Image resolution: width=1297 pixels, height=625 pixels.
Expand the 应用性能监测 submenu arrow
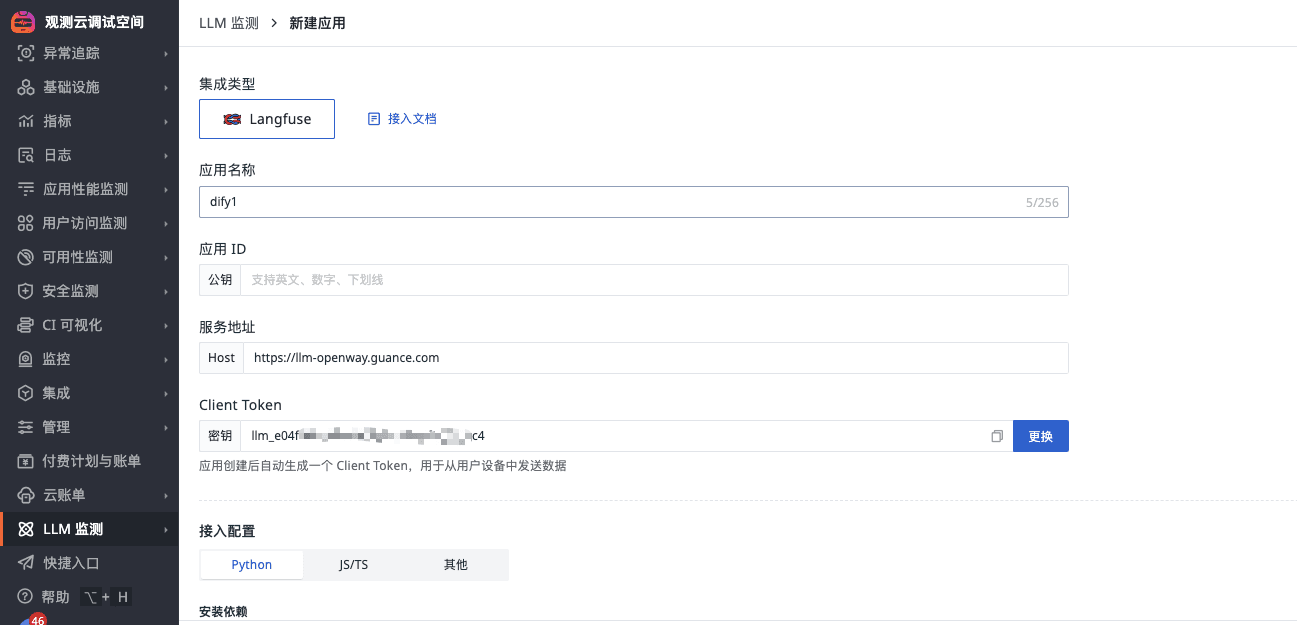(x=166, y=189)
